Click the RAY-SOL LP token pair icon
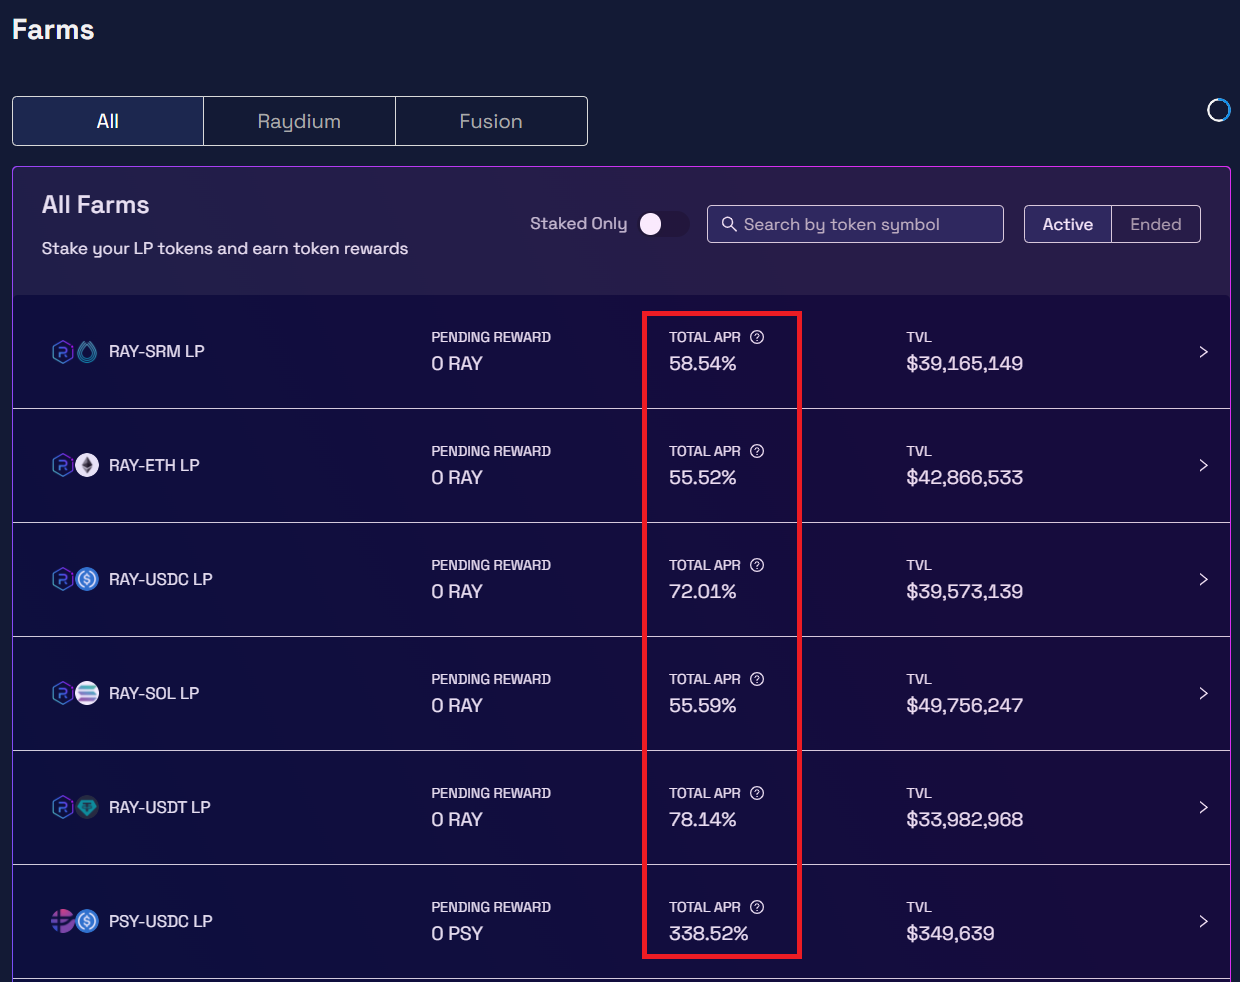 tap(75, 694)
